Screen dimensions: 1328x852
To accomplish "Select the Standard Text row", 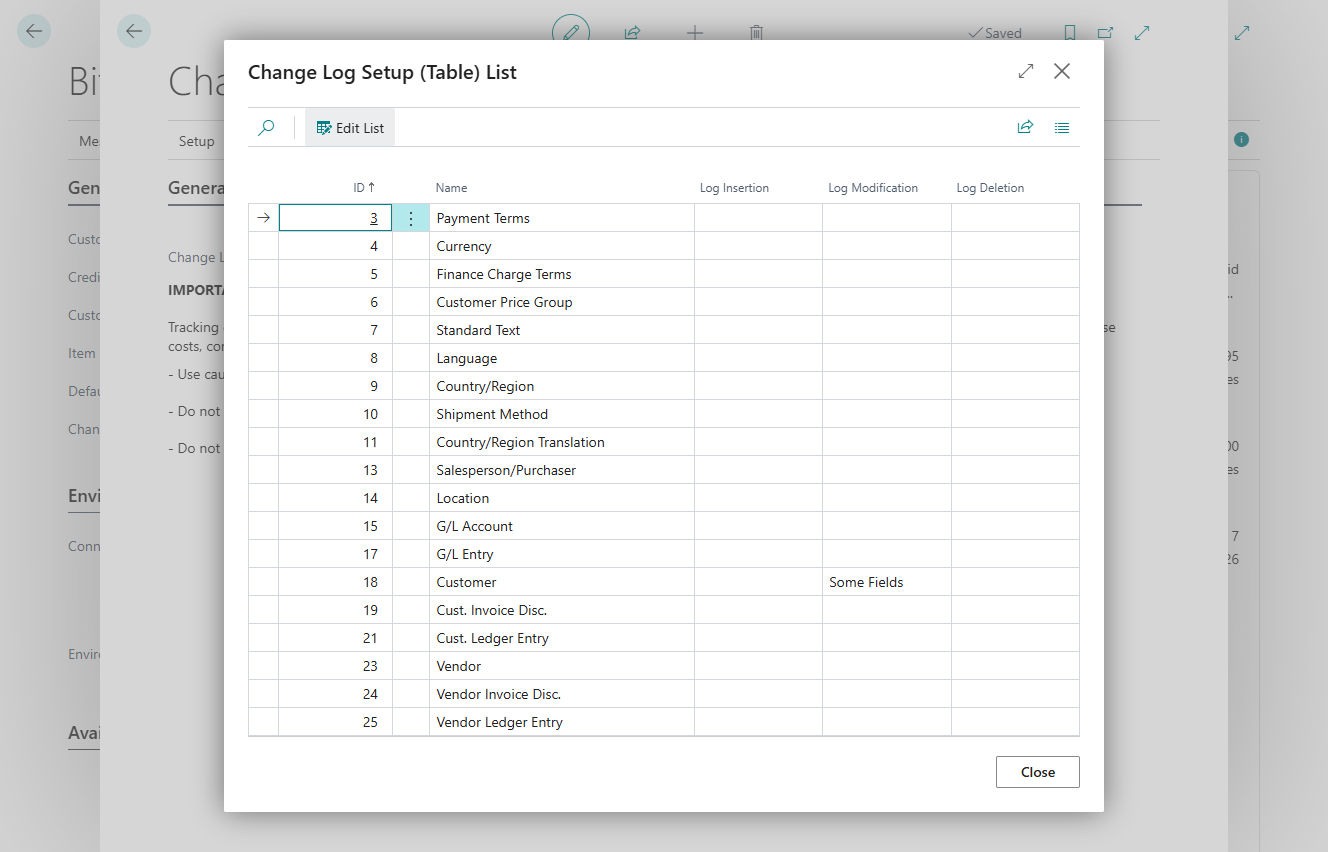I will [664, 330].
